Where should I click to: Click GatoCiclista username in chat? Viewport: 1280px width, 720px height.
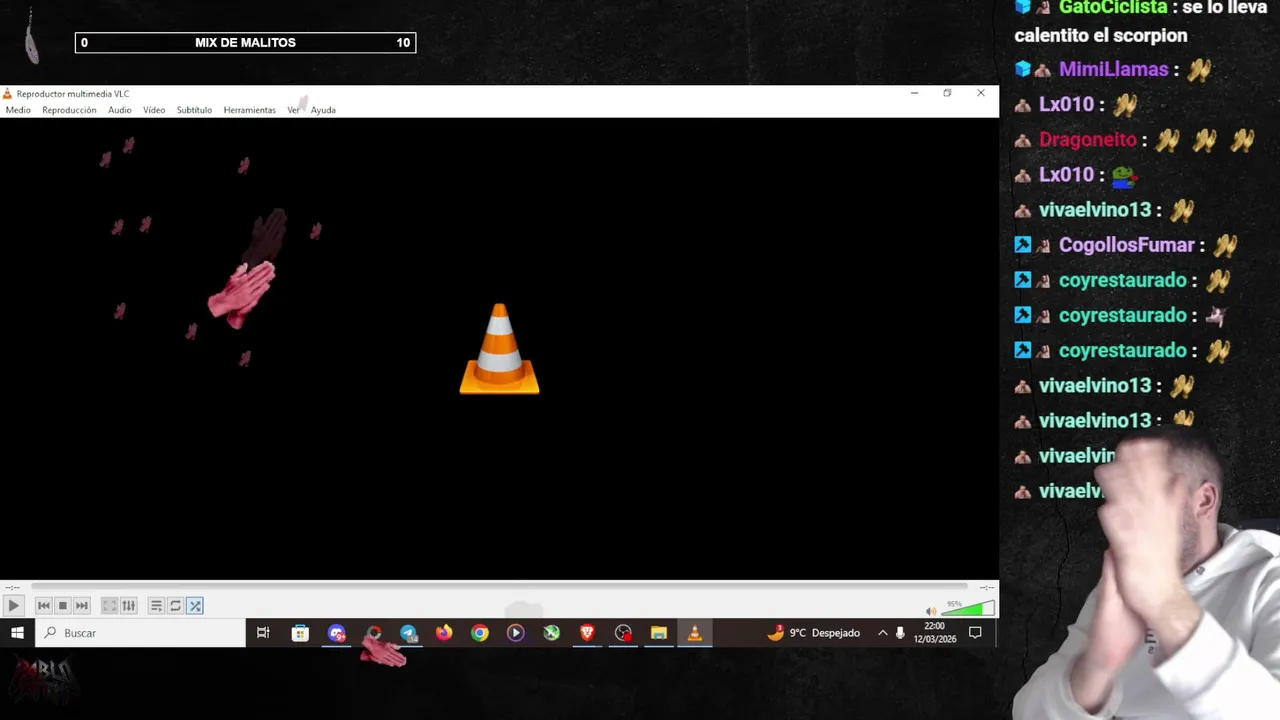pos(1113,8)
